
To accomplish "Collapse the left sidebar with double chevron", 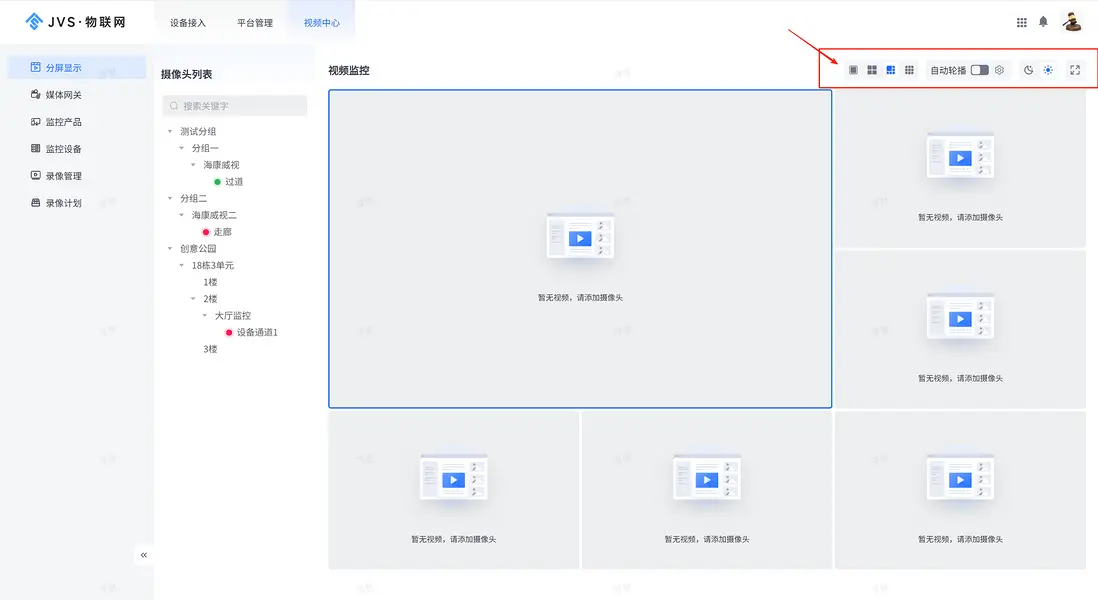I will (x=144, y=555).
